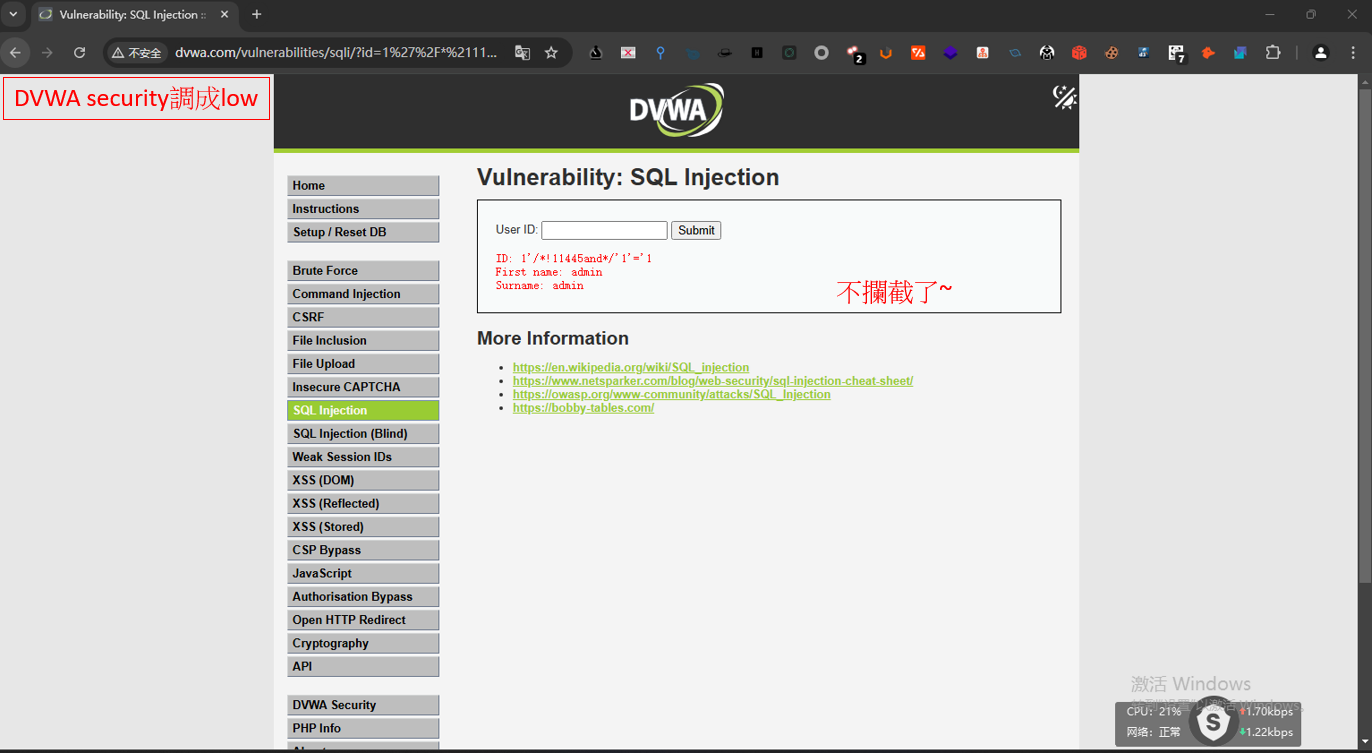Open the orange percent-sign extension icon
Image resolution: width=1372 pixels, height=754 pixels.
coord(918,53)
